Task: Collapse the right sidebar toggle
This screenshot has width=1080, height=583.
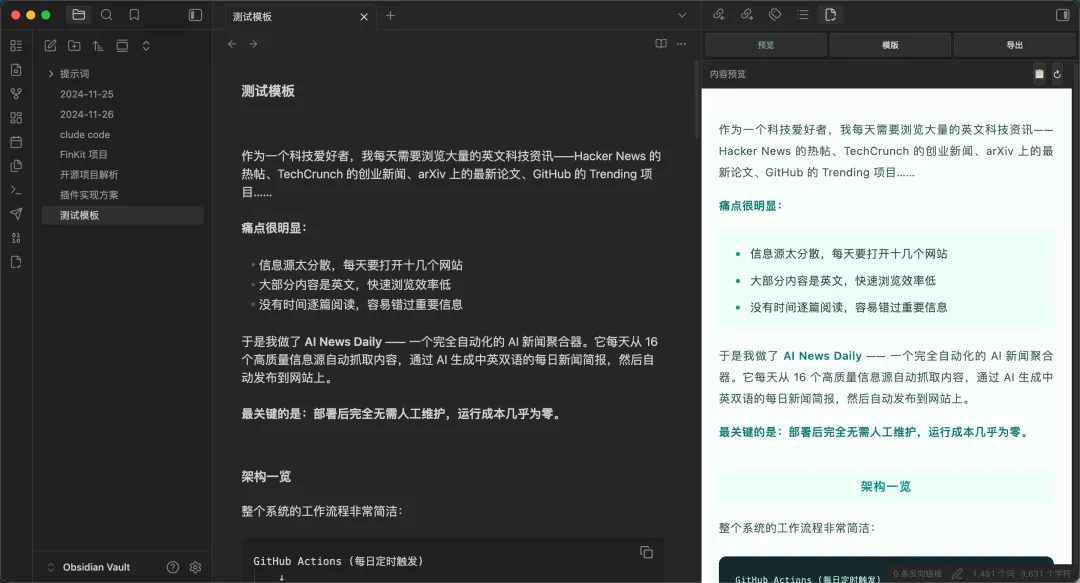Action: pyautogui.click(x=1063, y=14)
